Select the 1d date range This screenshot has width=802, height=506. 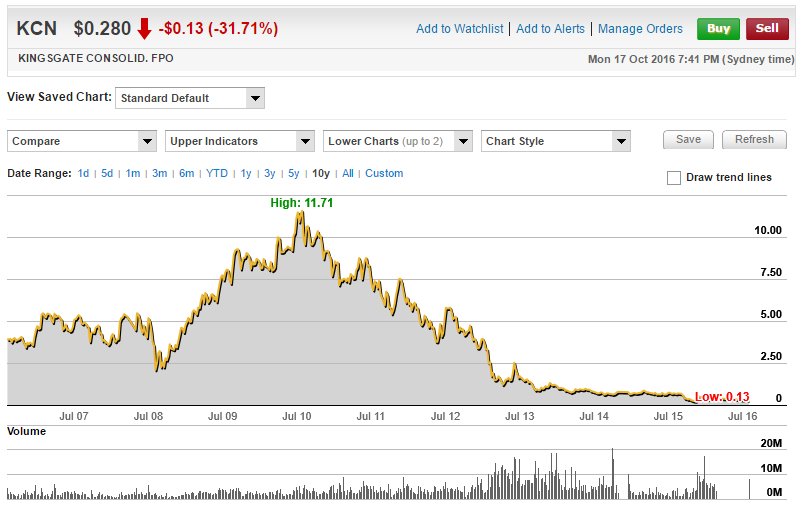pyautogui.click(x=83, y=174)
